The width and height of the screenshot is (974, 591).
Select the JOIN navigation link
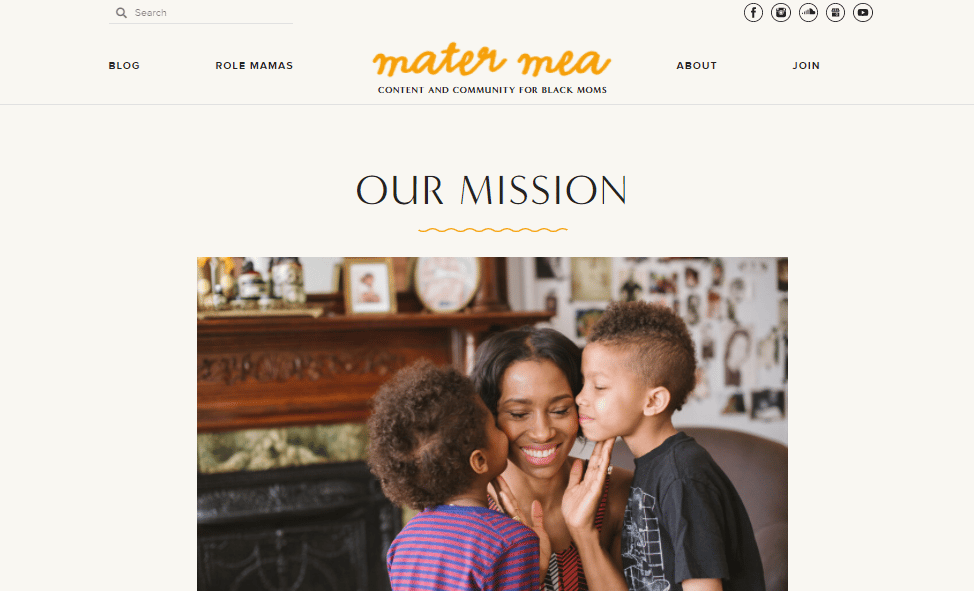tap(806, 65)
